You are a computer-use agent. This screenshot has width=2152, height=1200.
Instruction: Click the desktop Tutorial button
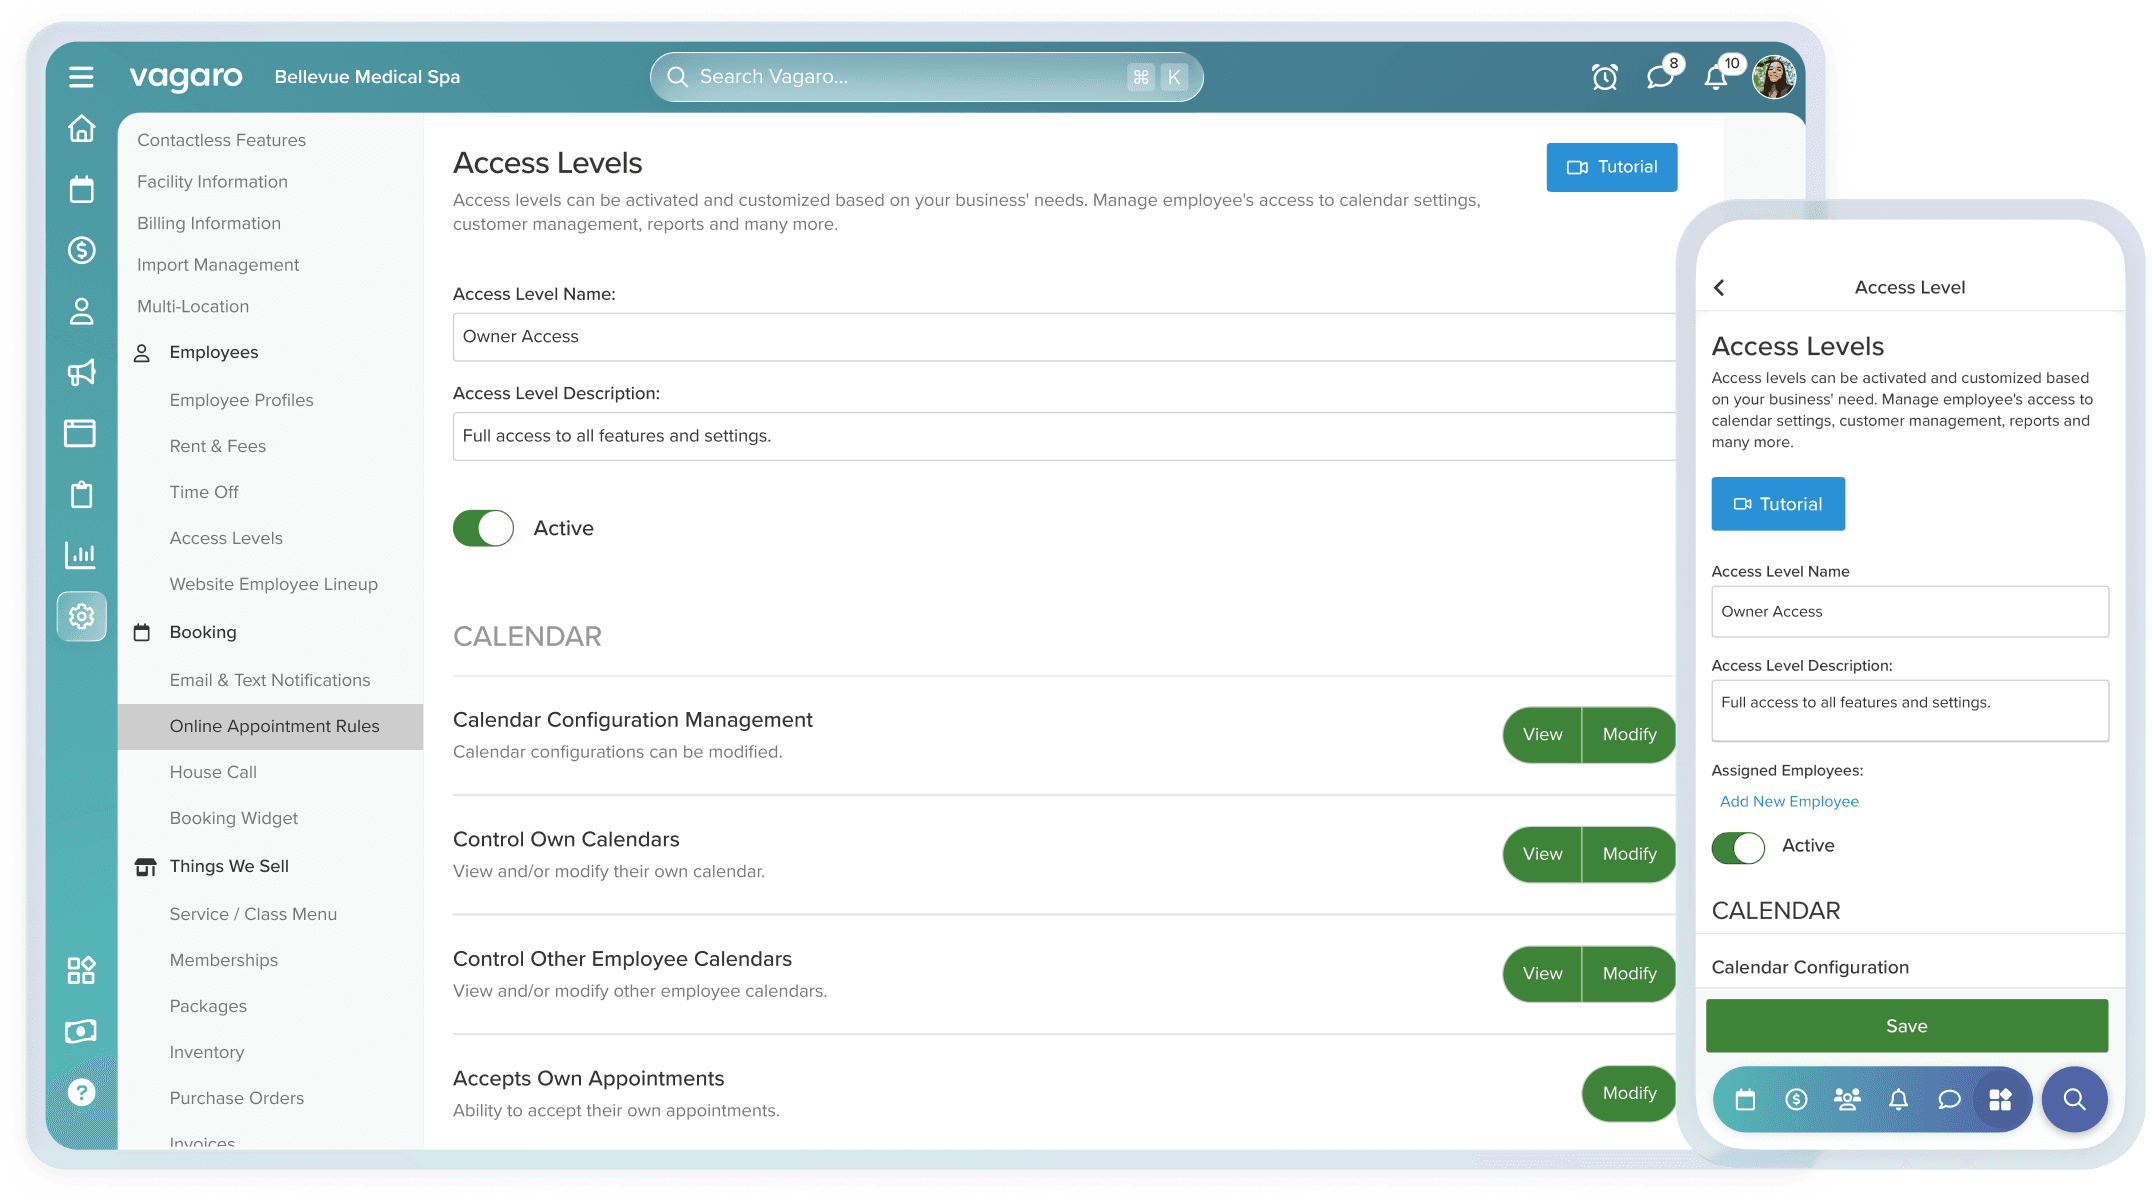[x=1611, y=167]
